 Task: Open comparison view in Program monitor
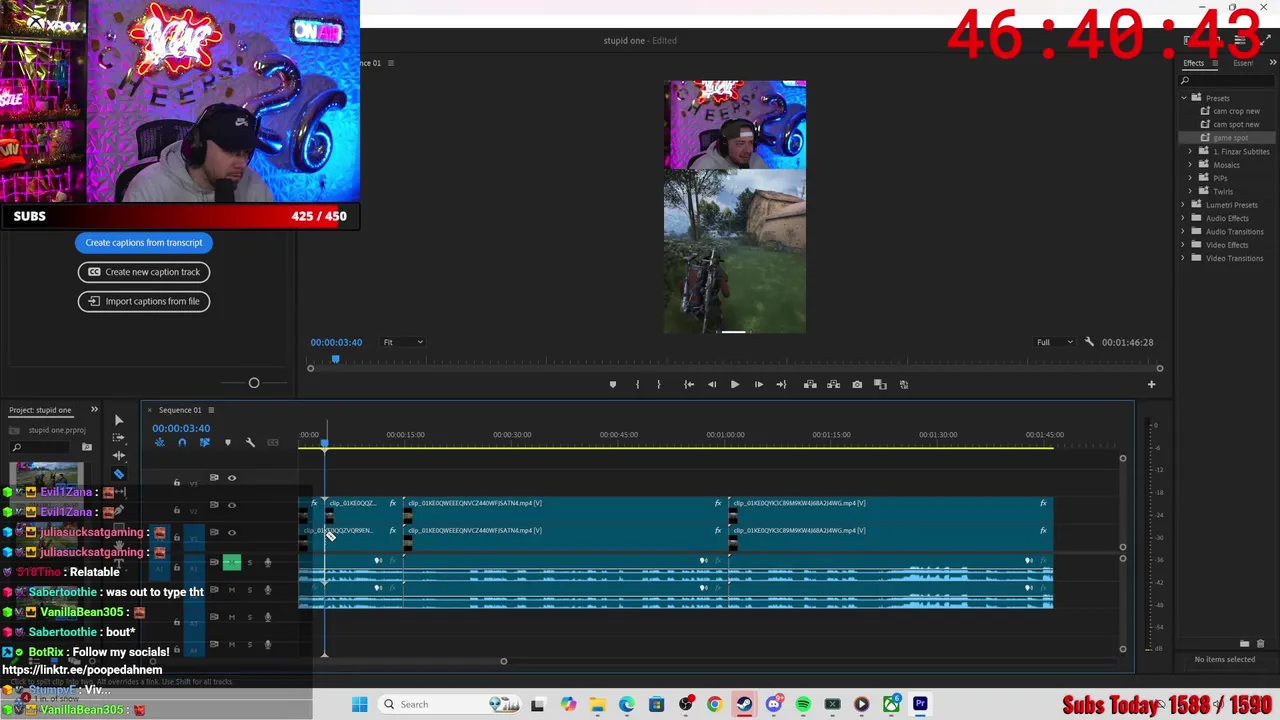pos(880,384)
